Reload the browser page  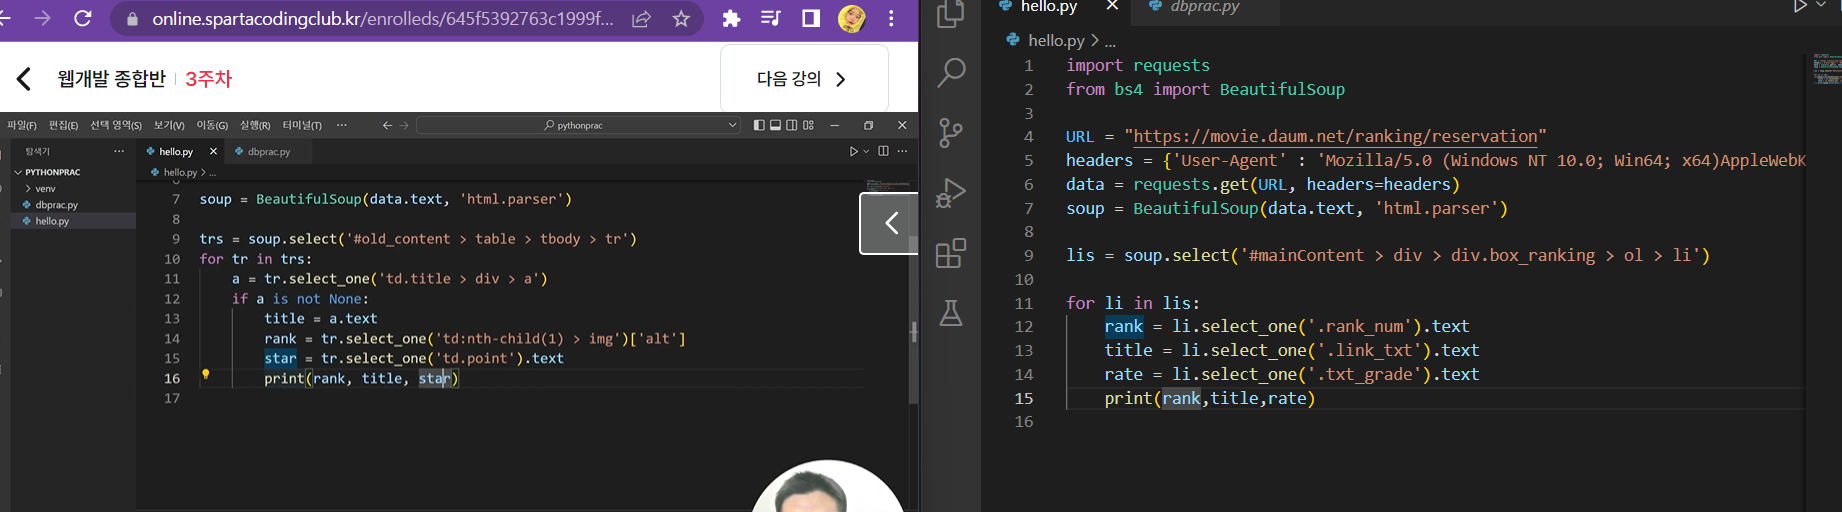(x=83, y=18)
